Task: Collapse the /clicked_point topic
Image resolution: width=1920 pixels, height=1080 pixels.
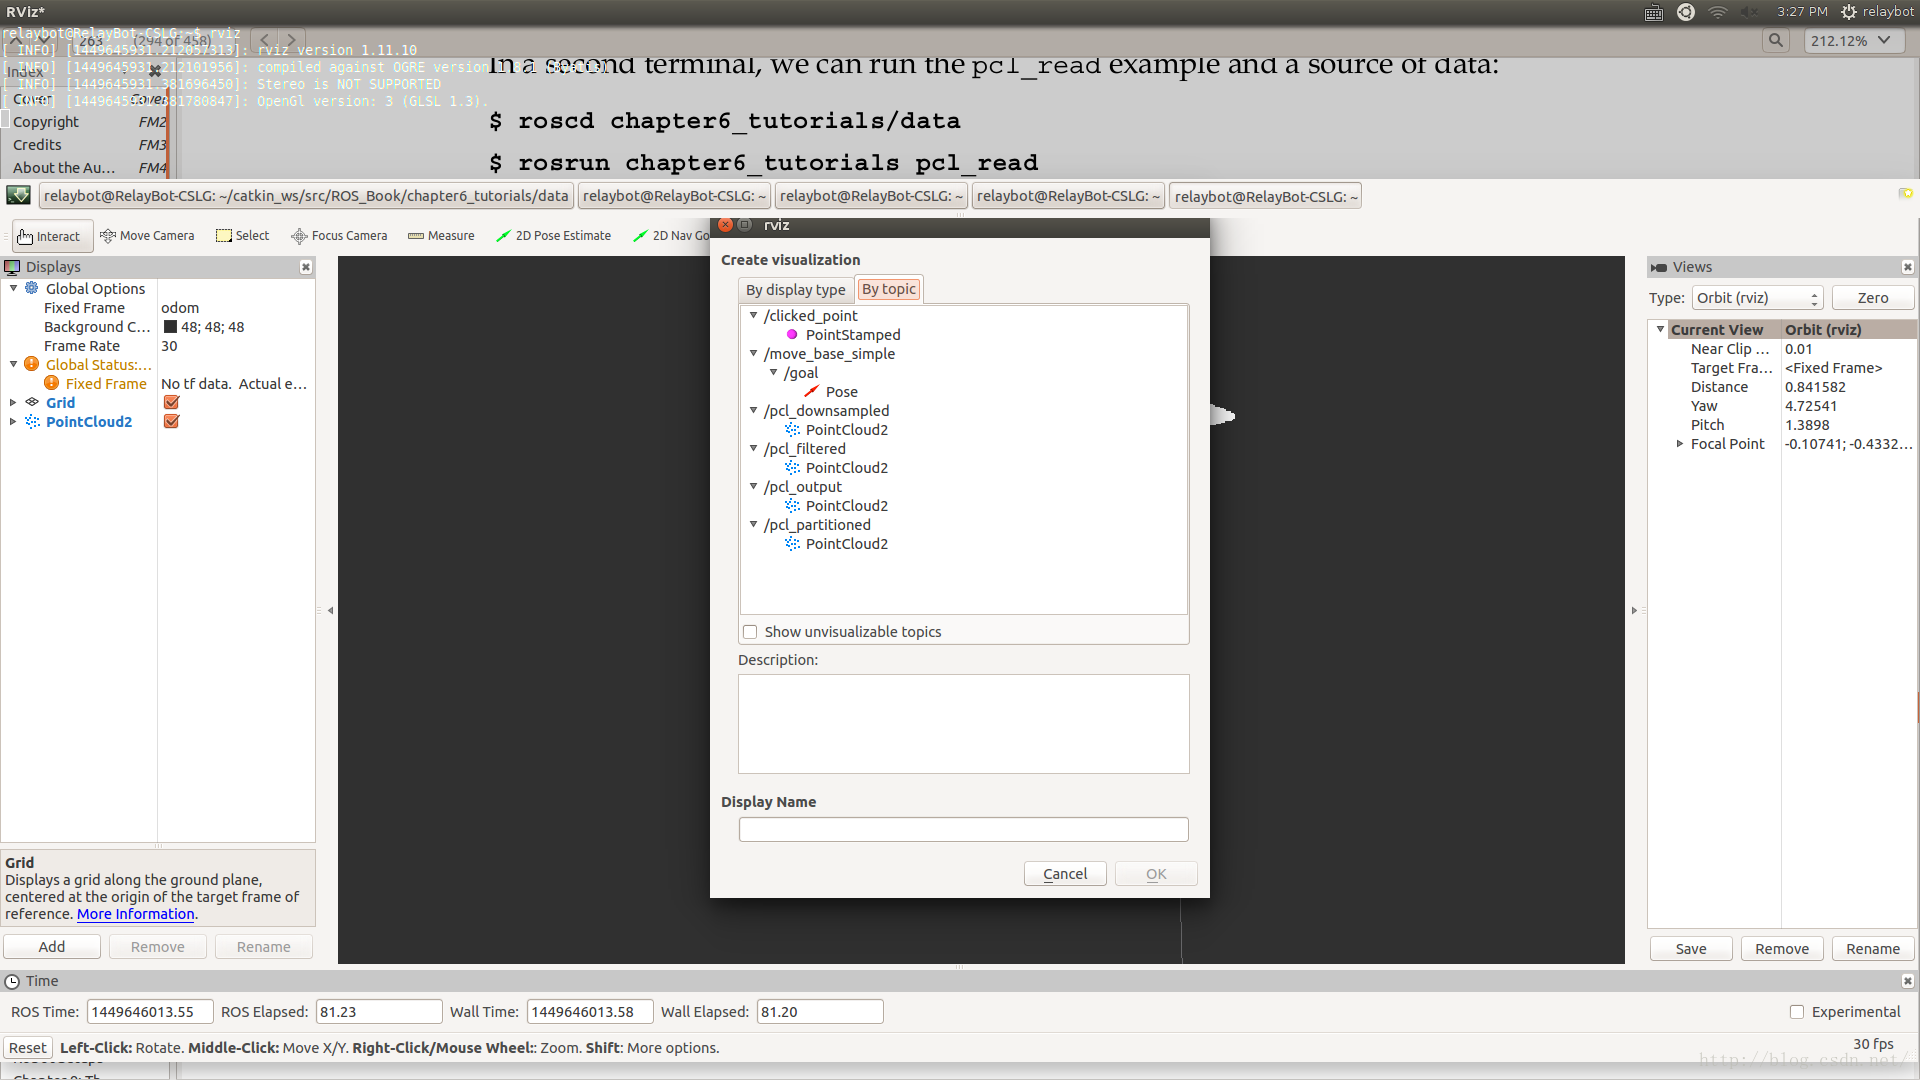Action: pyautogui.click(x=753, y=315)
